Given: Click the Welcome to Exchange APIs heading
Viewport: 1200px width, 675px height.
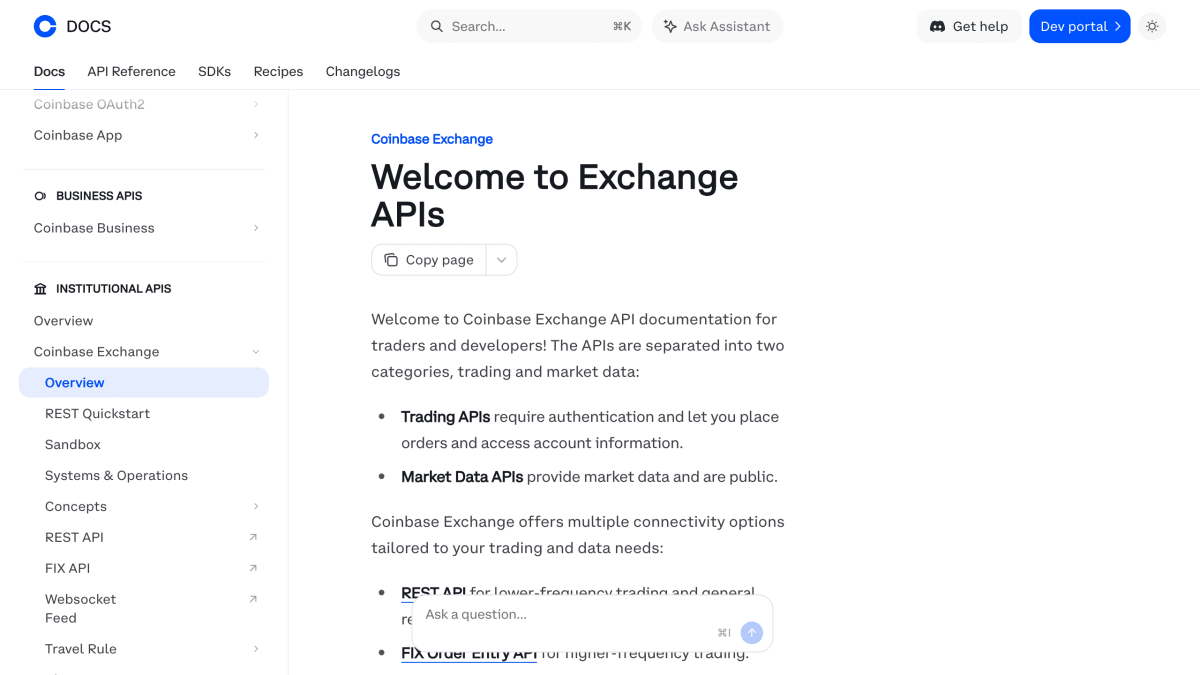Looking at the screenshot, I should (x=554, y=195).
